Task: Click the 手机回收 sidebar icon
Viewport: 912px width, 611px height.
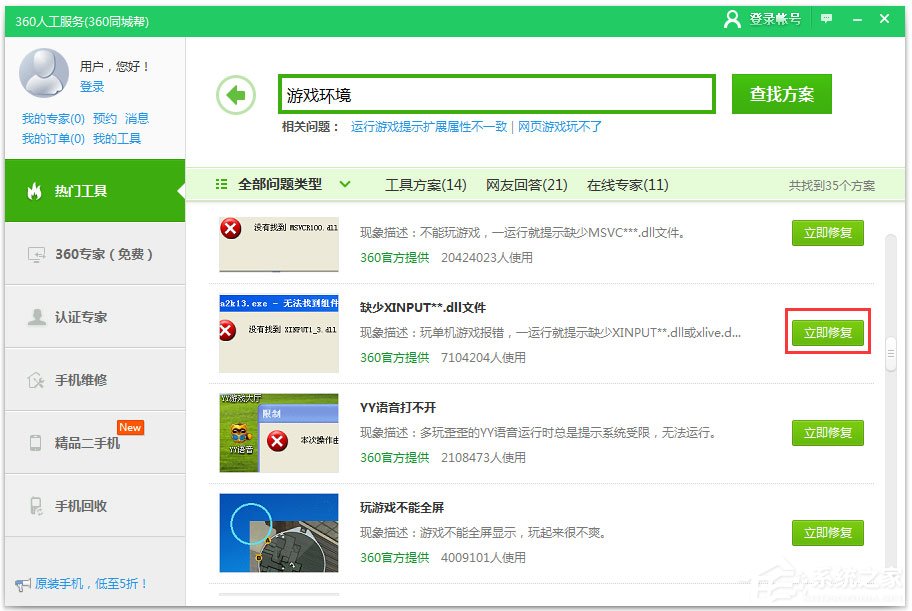Action: (78, 505)
